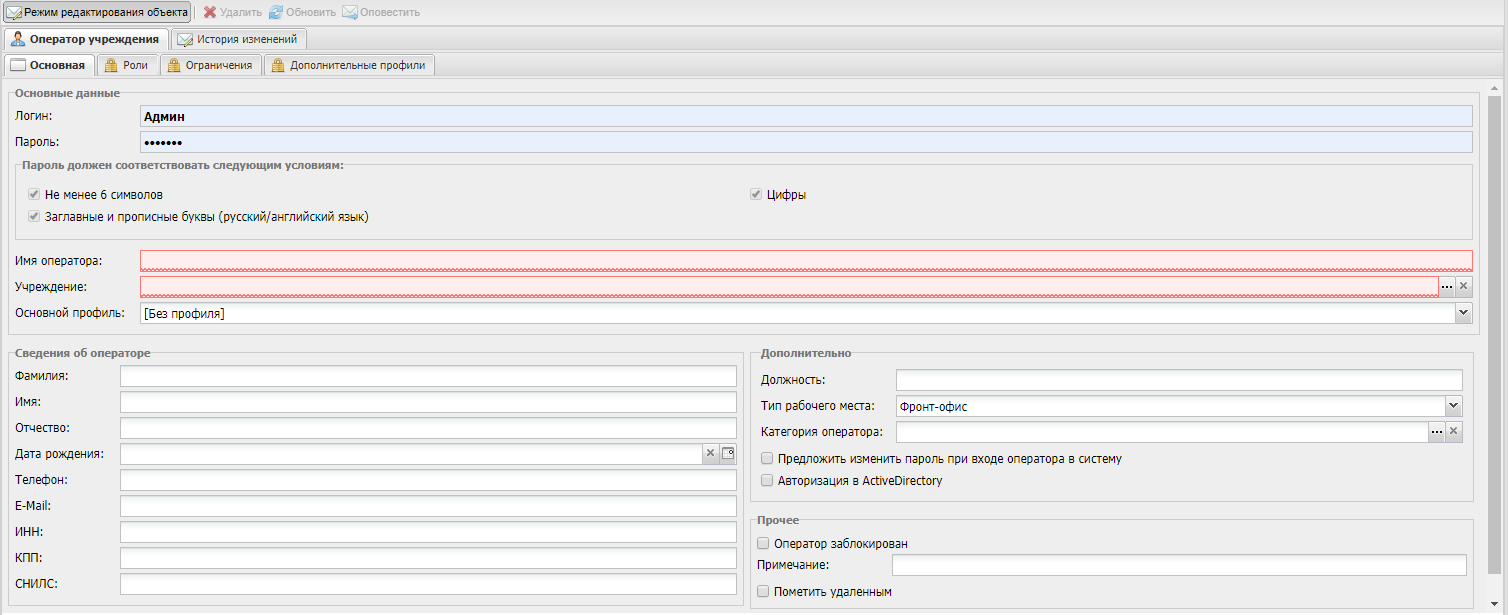Click Оповестить in the toolbar
1508x615 pixels.
[381, 12]
